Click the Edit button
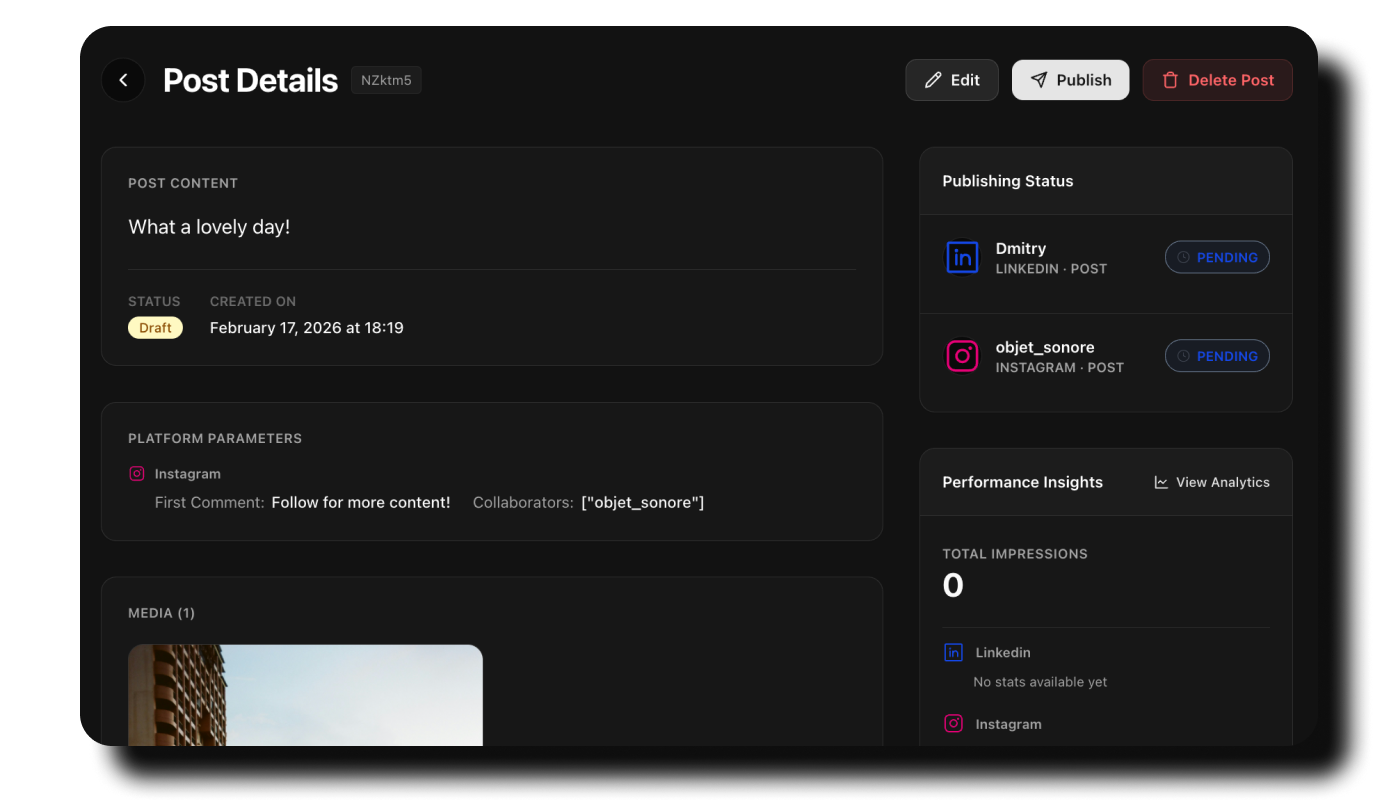This screenshot has height=800, width=1400. click(x=951, y=80)
